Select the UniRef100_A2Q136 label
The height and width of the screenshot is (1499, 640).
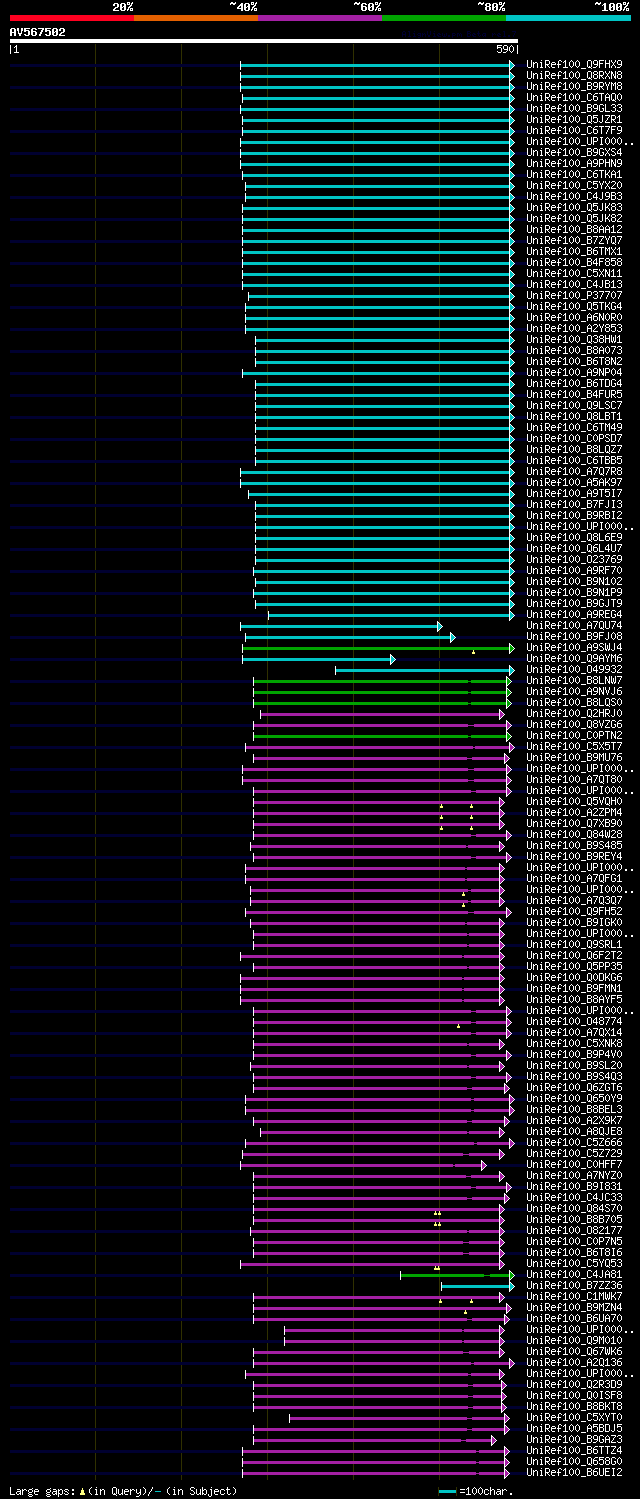[574, 1362]
